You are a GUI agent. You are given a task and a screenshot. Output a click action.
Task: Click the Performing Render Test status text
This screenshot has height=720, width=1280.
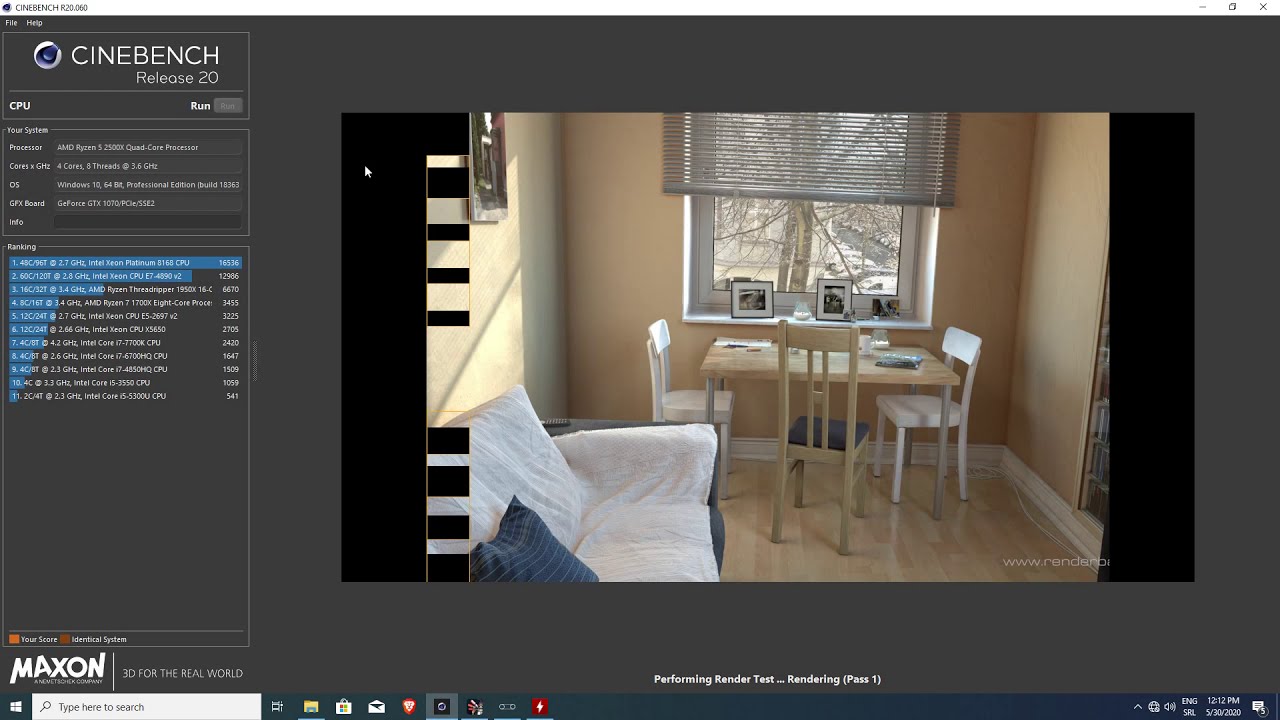pos(767,679)
